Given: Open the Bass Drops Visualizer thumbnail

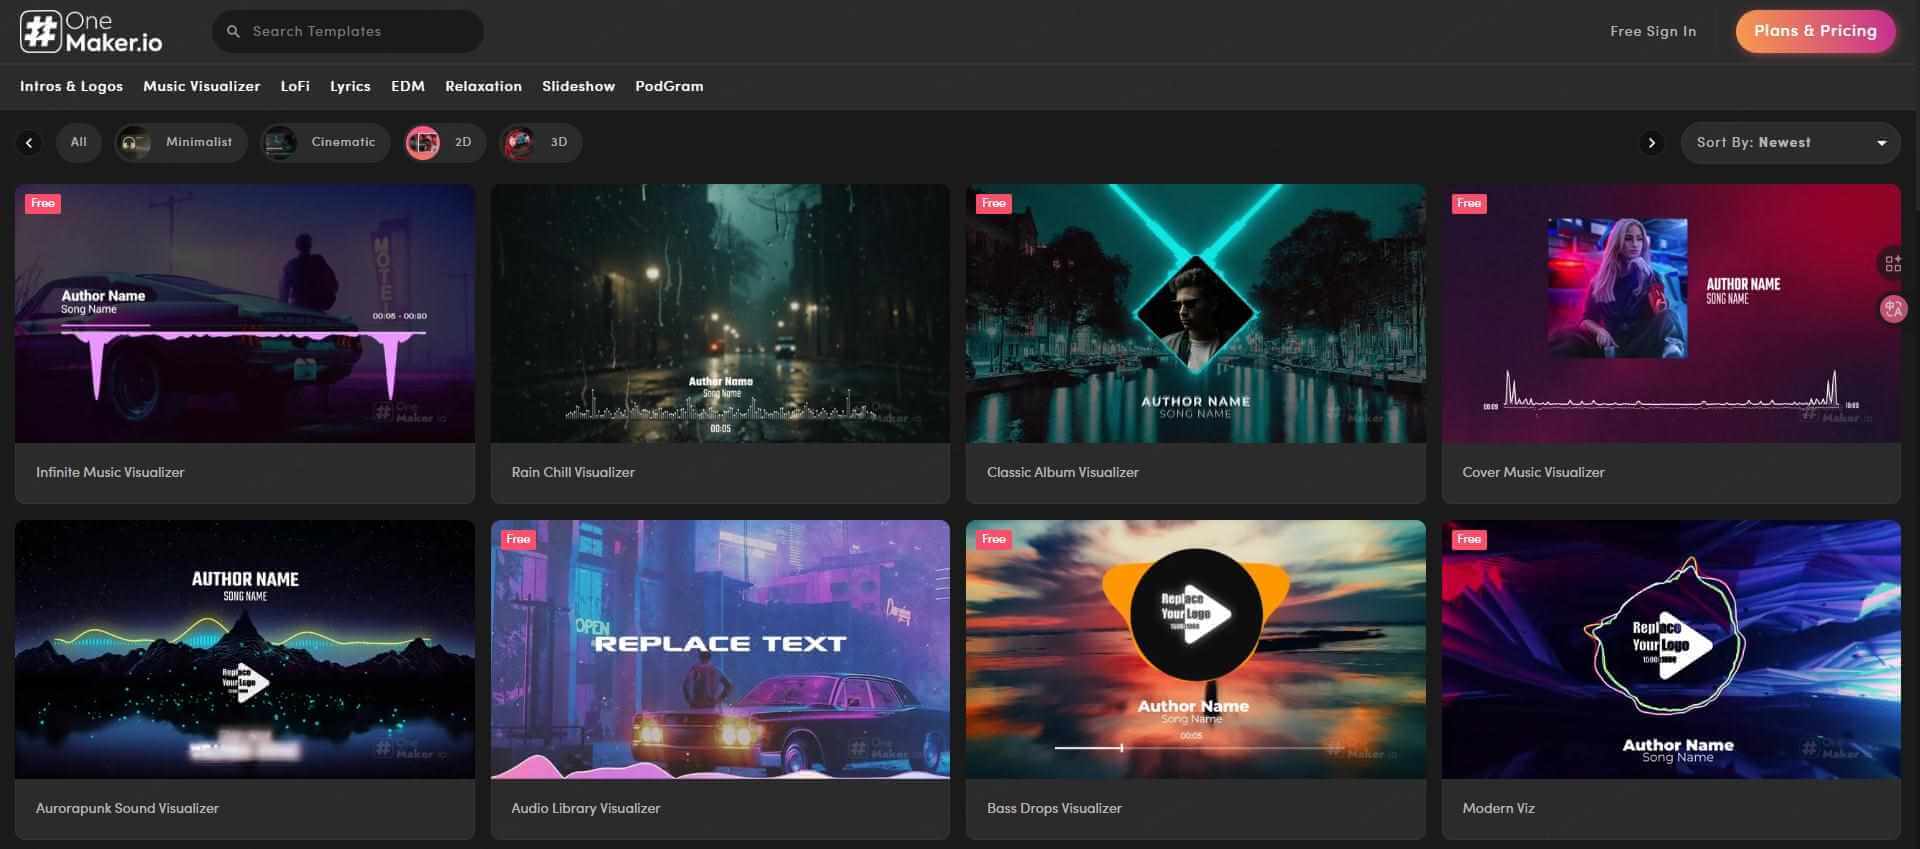Looking at the screenshot, I should point(1195,649).
